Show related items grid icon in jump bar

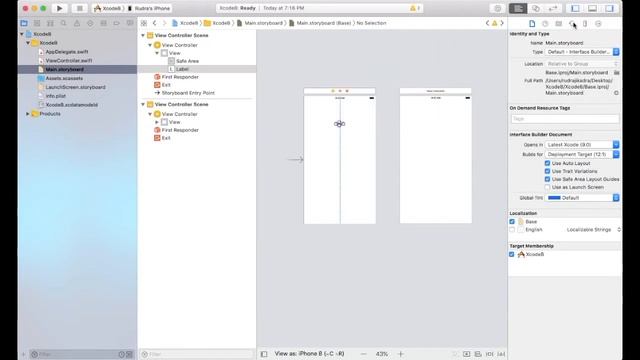click(x=144, y=23)
